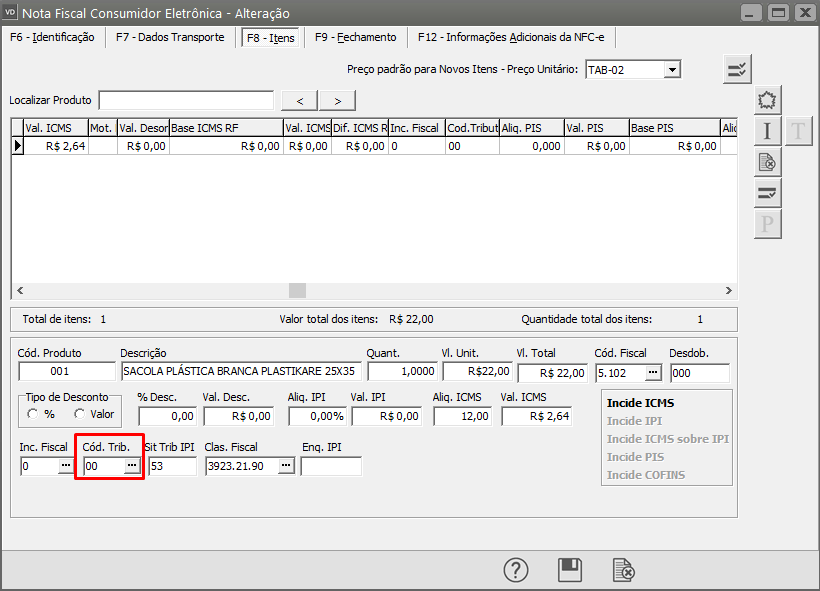
Task: Save the invoice with floppy disk icon
Action: pyautogui.click(x=569, y=570)
